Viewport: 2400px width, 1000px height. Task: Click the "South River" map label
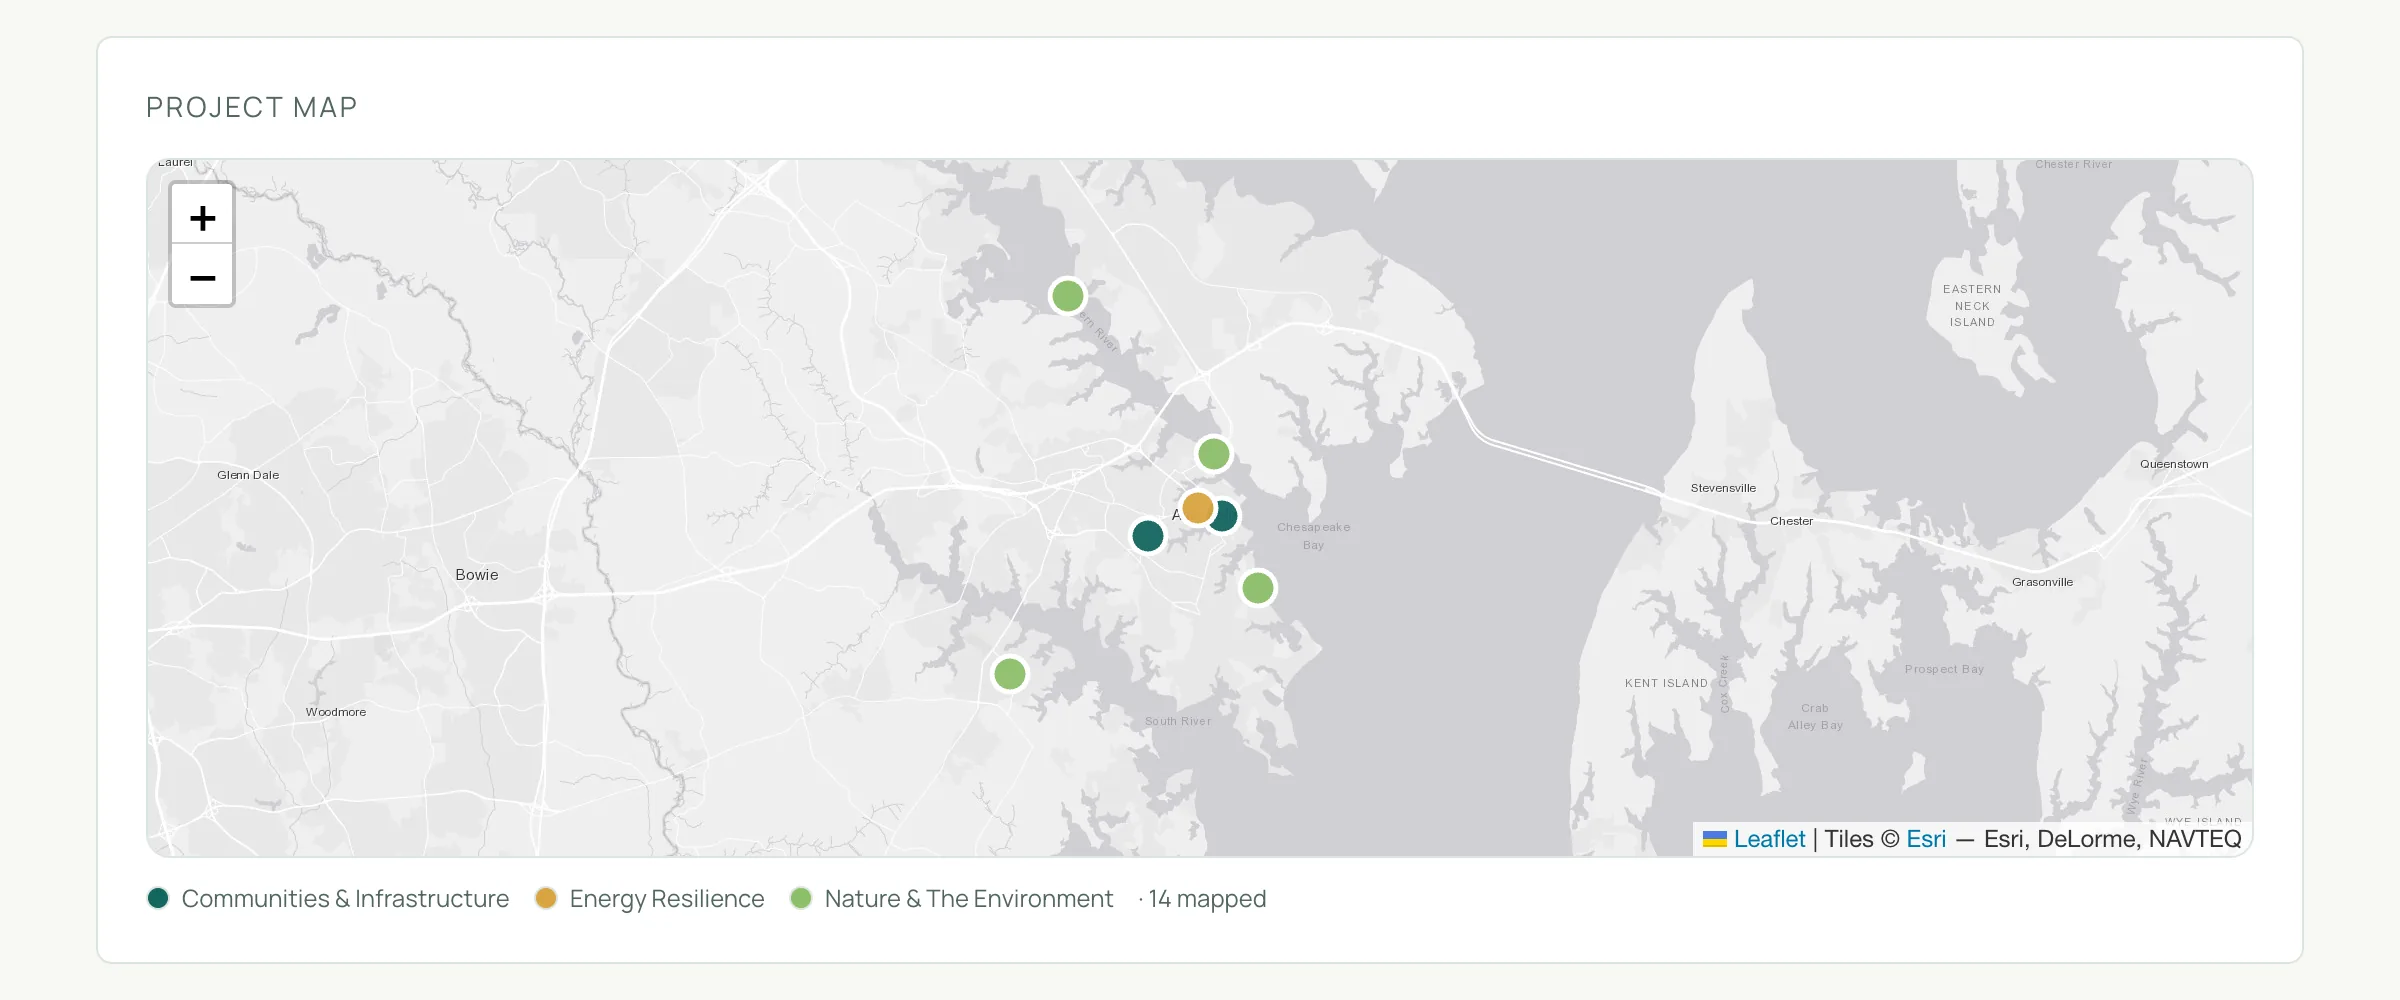tap(1178, 721)
